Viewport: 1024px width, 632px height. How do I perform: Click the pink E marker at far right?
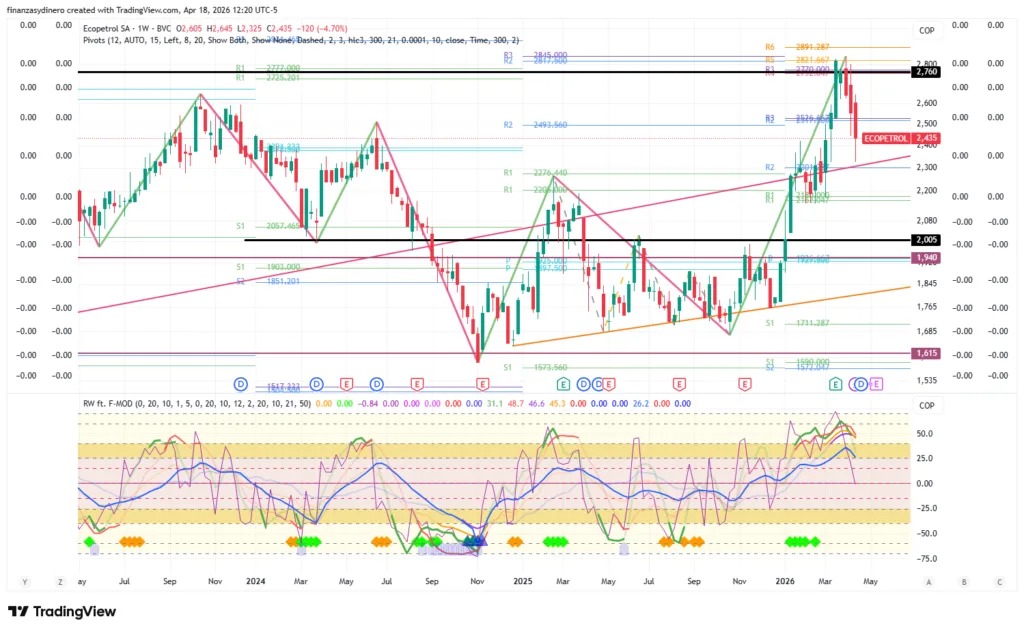click(876, 384)
